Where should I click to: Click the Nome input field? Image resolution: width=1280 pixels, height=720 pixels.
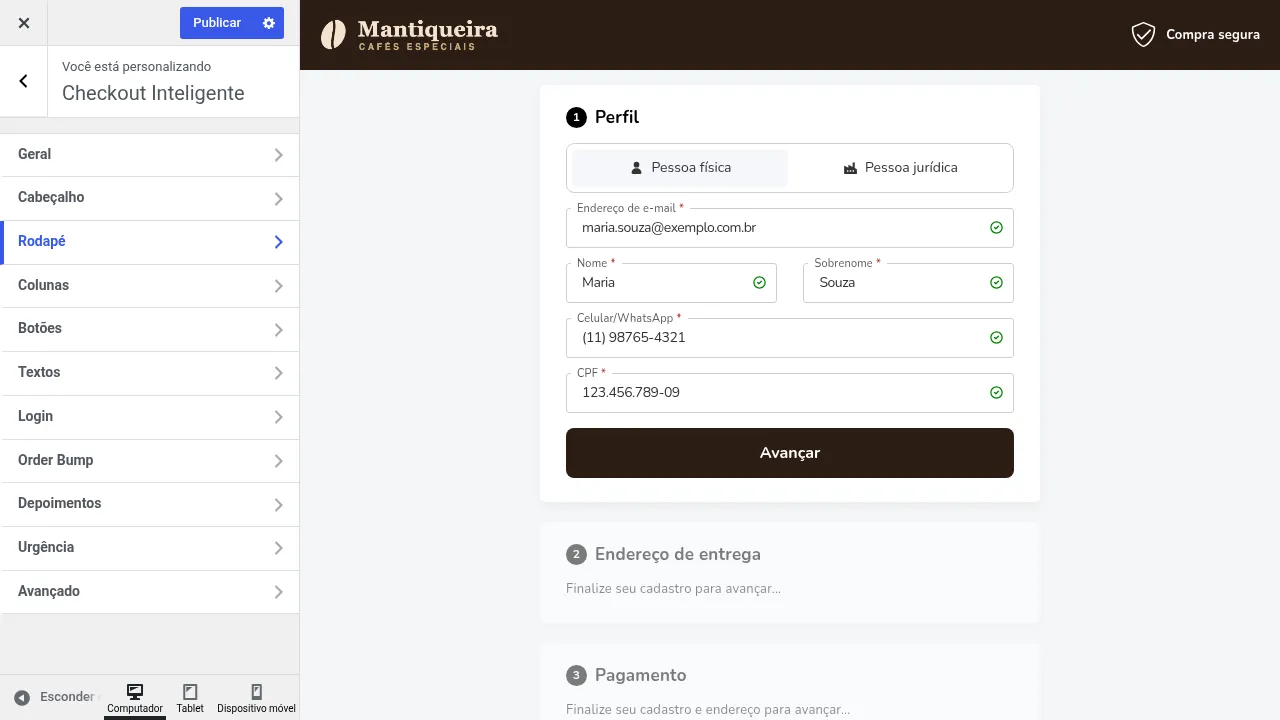tap(671, 283)
